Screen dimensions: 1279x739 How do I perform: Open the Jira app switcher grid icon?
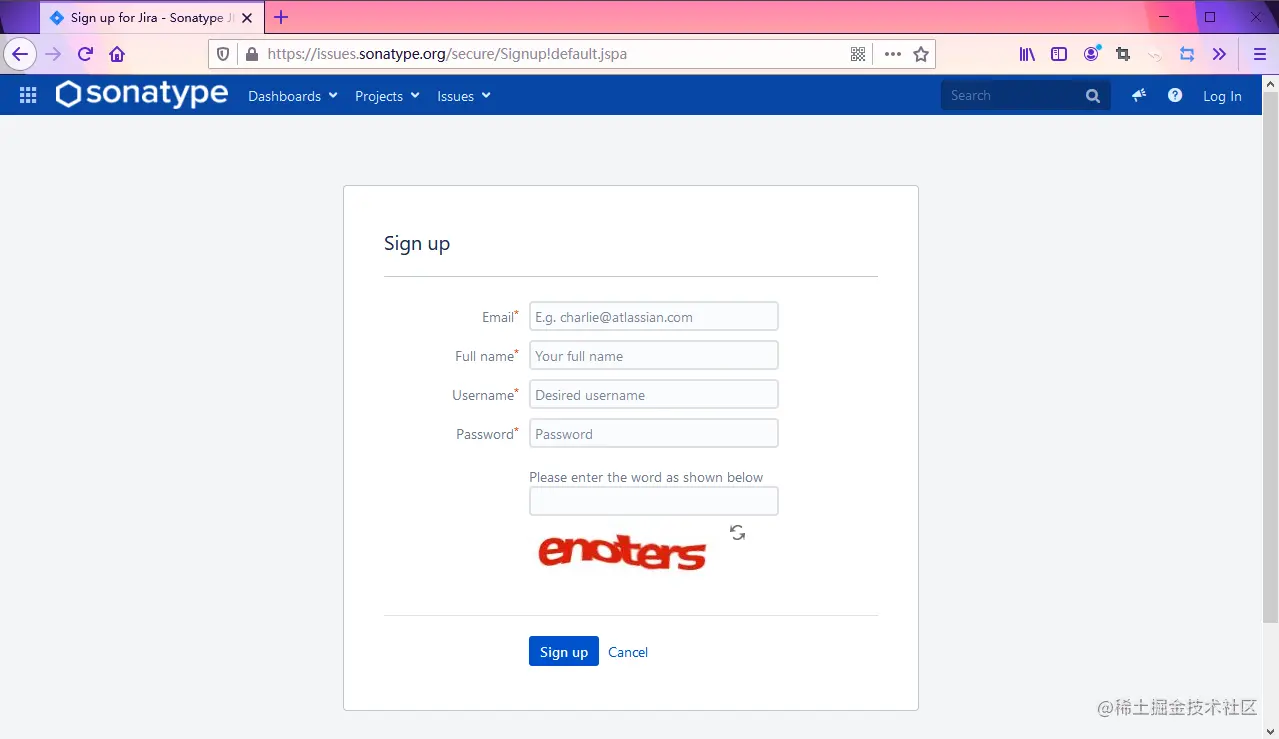[x=28, y=95]
